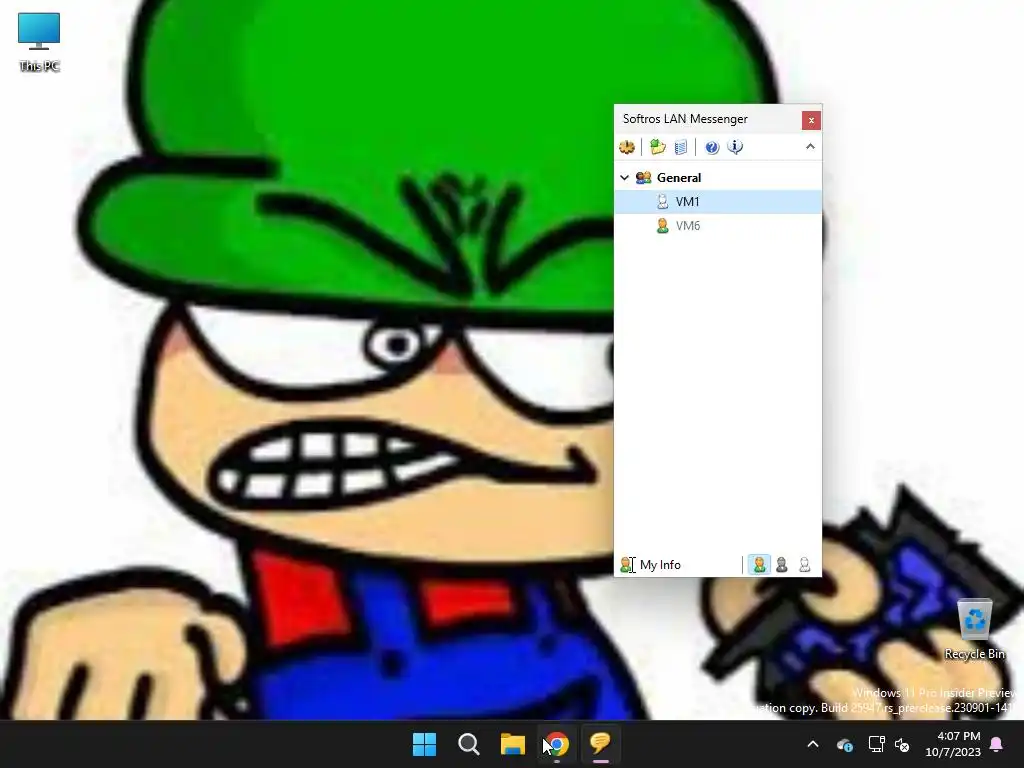The width and height of the screenshot is (1024, 768).
Task: Open File Explorer from the taskbar
Action: [513, 744]
